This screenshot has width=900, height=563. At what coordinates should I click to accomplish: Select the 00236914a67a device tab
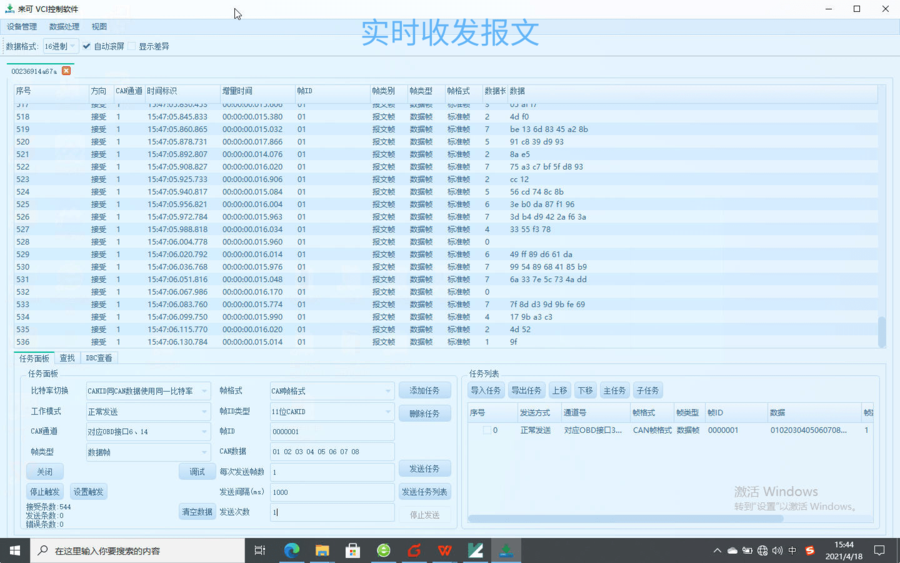tap(34, 71)
